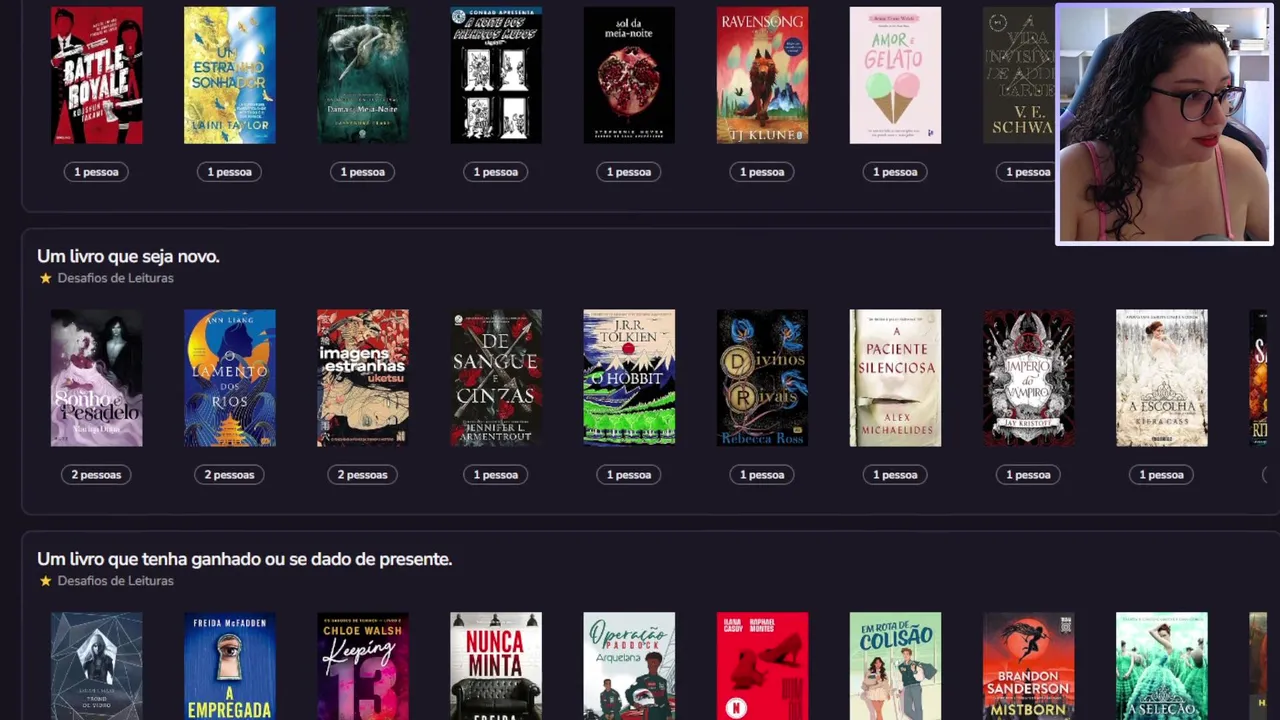Click '1 pessoa' under Um Estranho Sonhador
Screen dimensions: 1280x720
tap(229, 172)
